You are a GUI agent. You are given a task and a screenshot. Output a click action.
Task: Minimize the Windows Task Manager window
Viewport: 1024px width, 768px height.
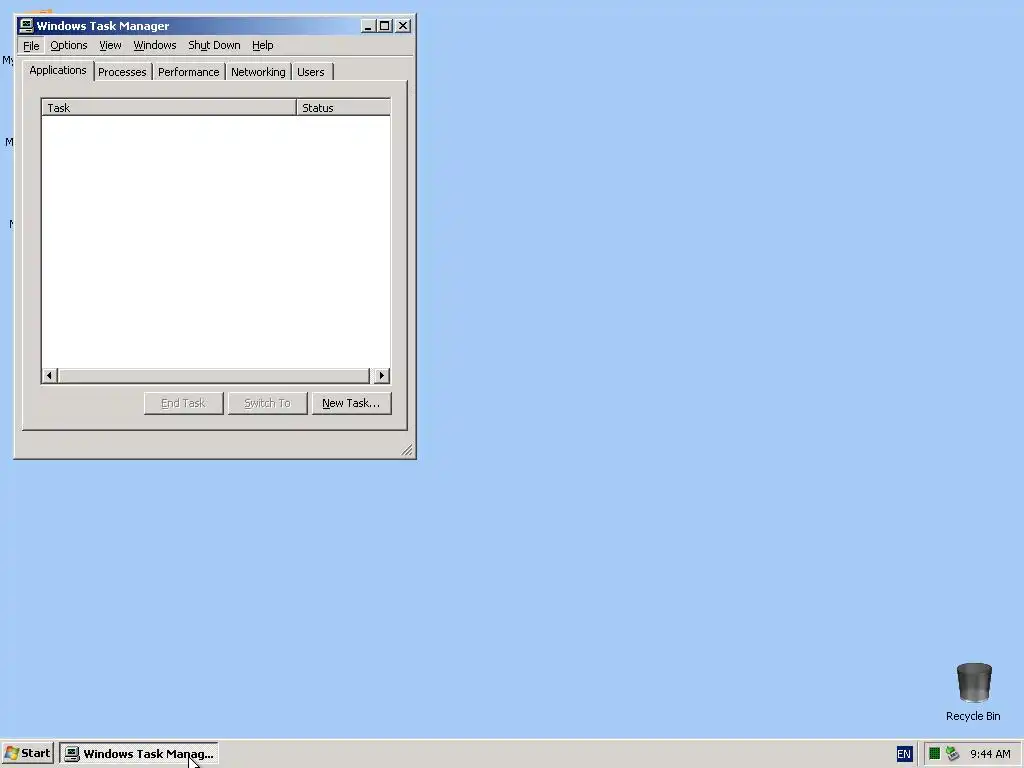point(368,26)
